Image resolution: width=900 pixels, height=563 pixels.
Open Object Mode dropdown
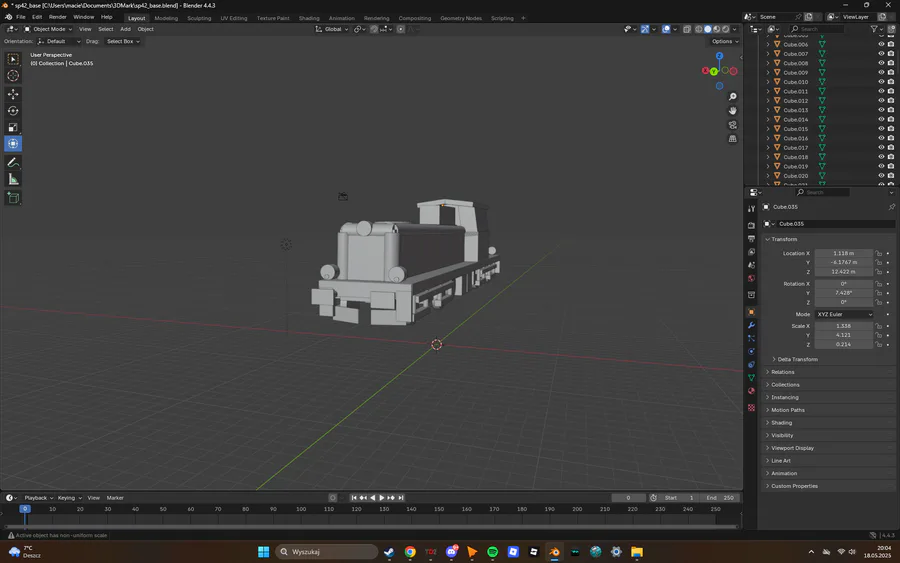coord(48,29)
